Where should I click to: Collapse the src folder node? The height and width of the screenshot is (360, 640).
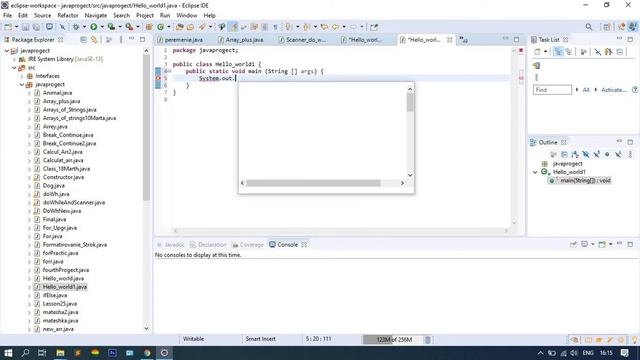pyautogui.click(x=15, y=68)
